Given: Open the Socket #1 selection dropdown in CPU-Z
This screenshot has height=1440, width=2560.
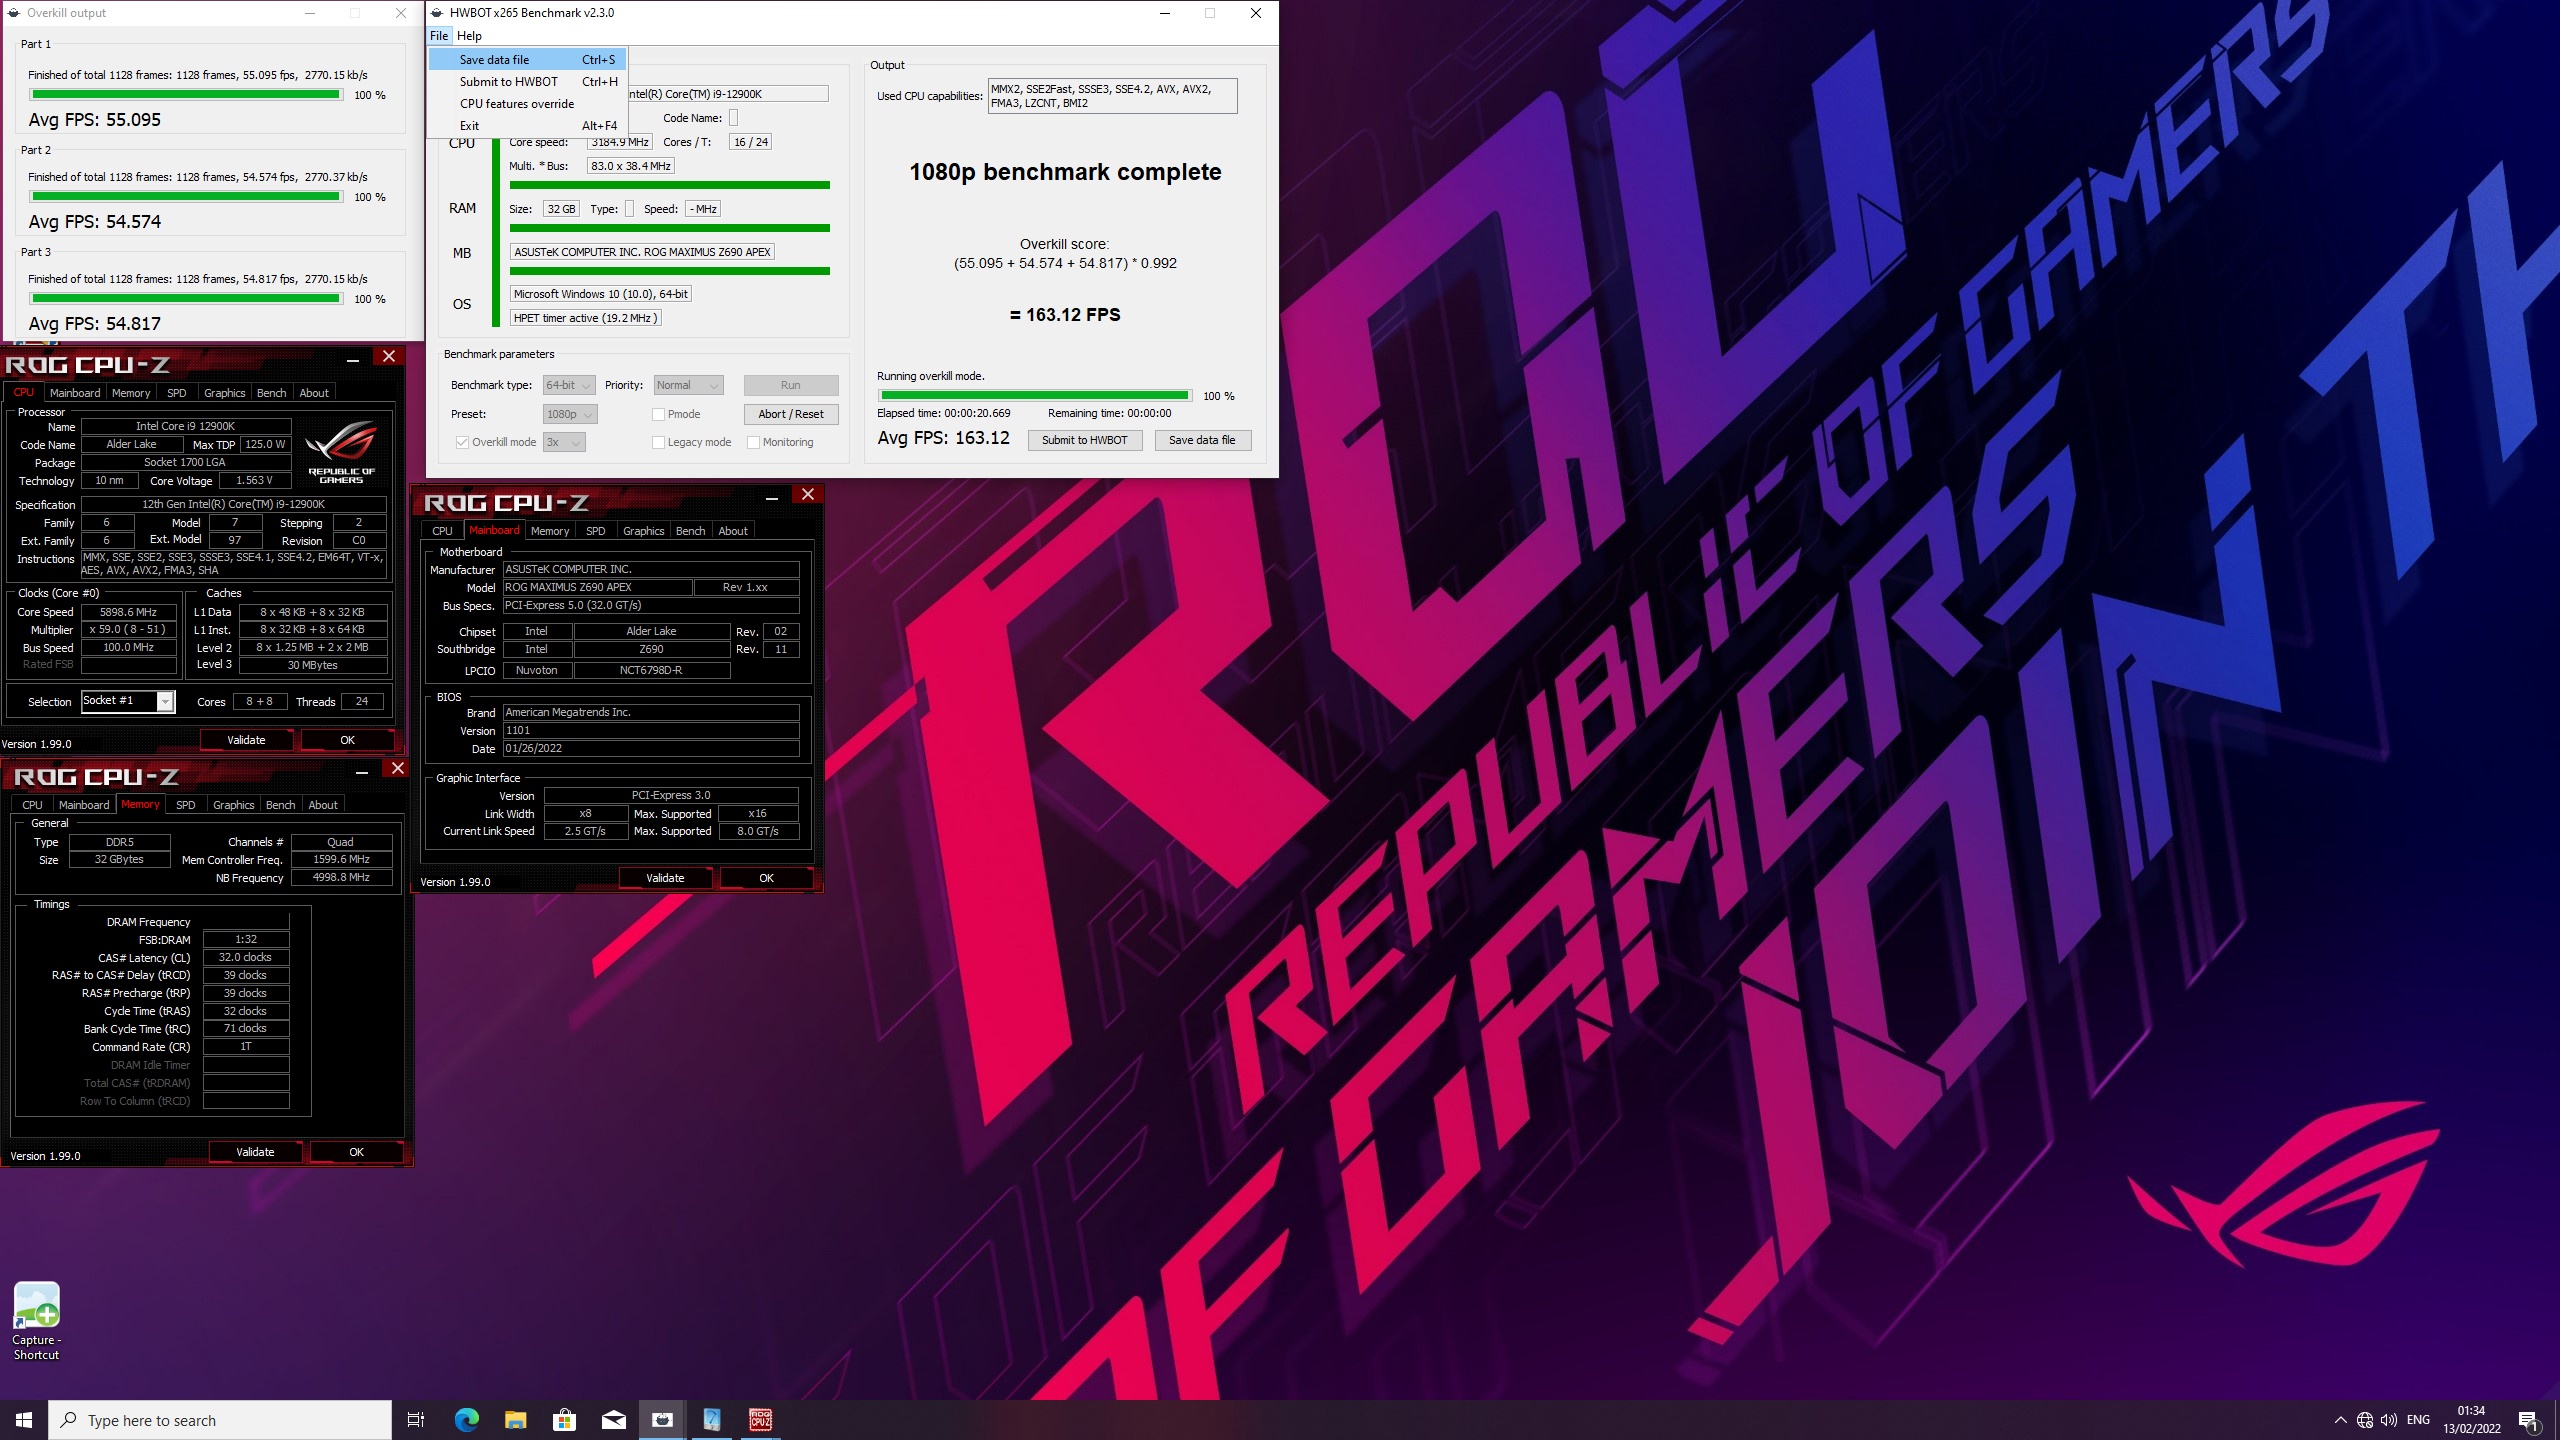Looking at the screenshot, I should 128,701.
